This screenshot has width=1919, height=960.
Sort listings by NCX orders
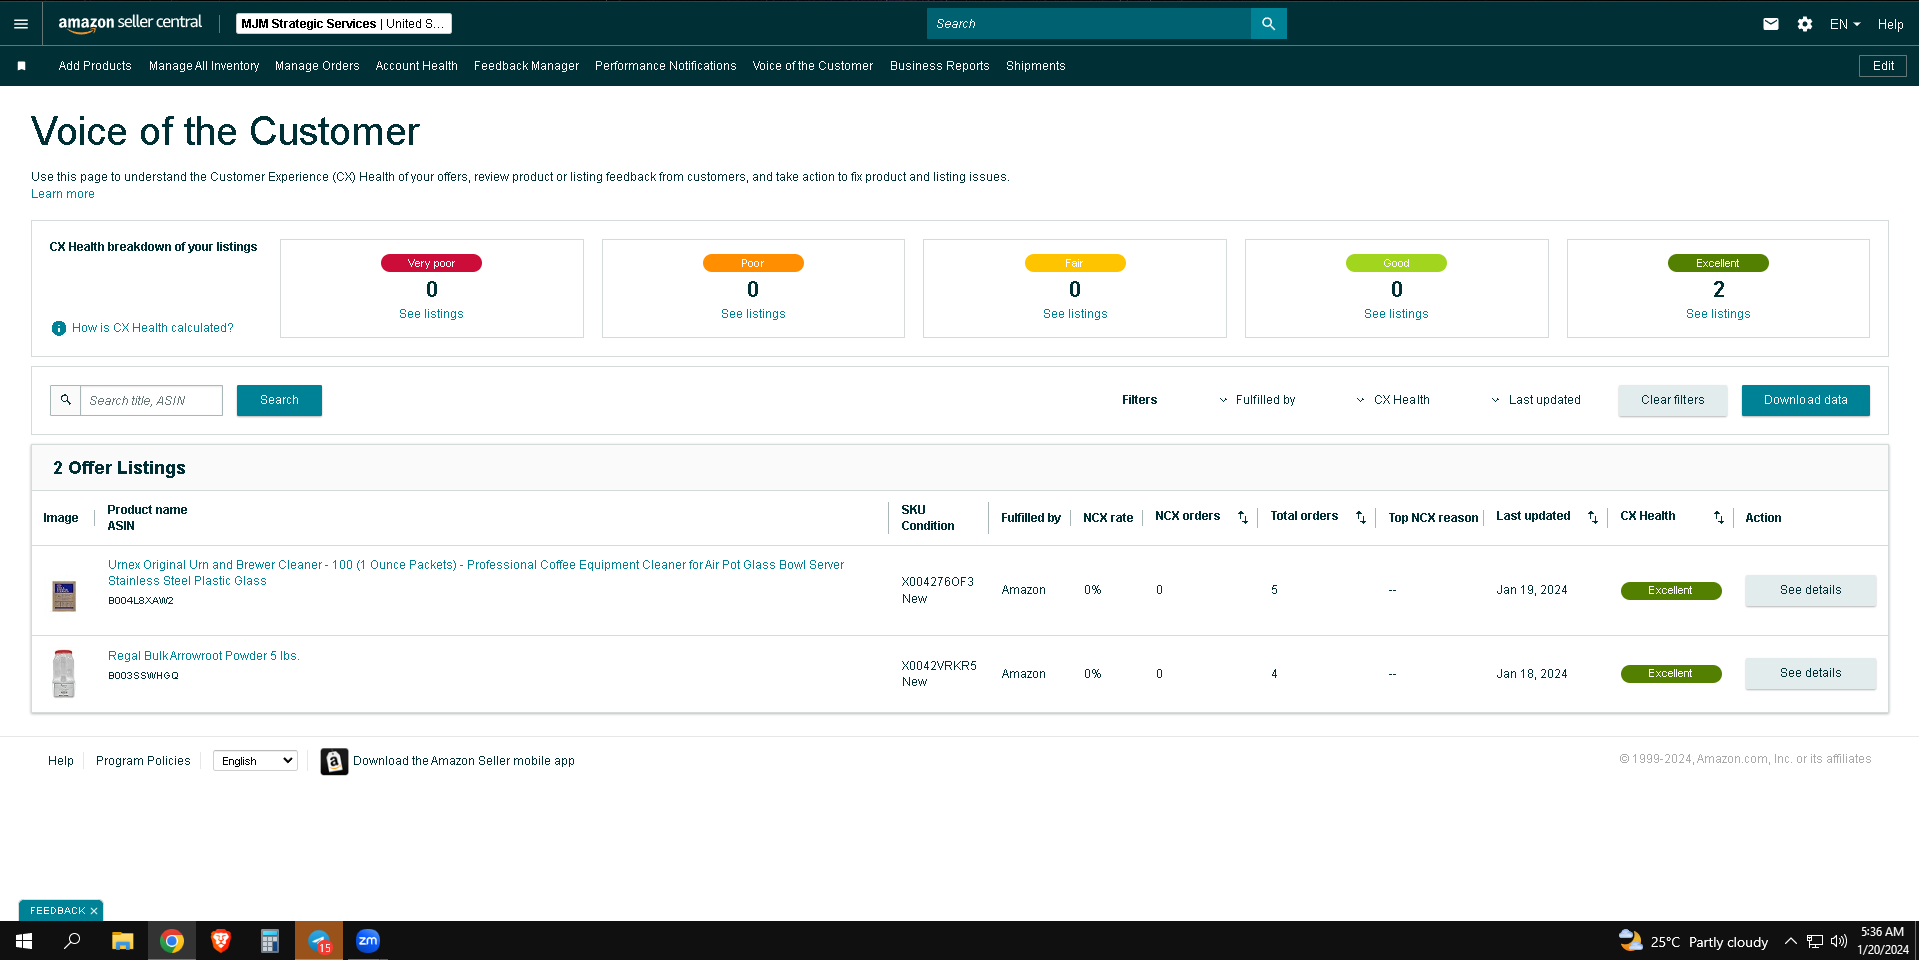click(x=1243, y=517)
